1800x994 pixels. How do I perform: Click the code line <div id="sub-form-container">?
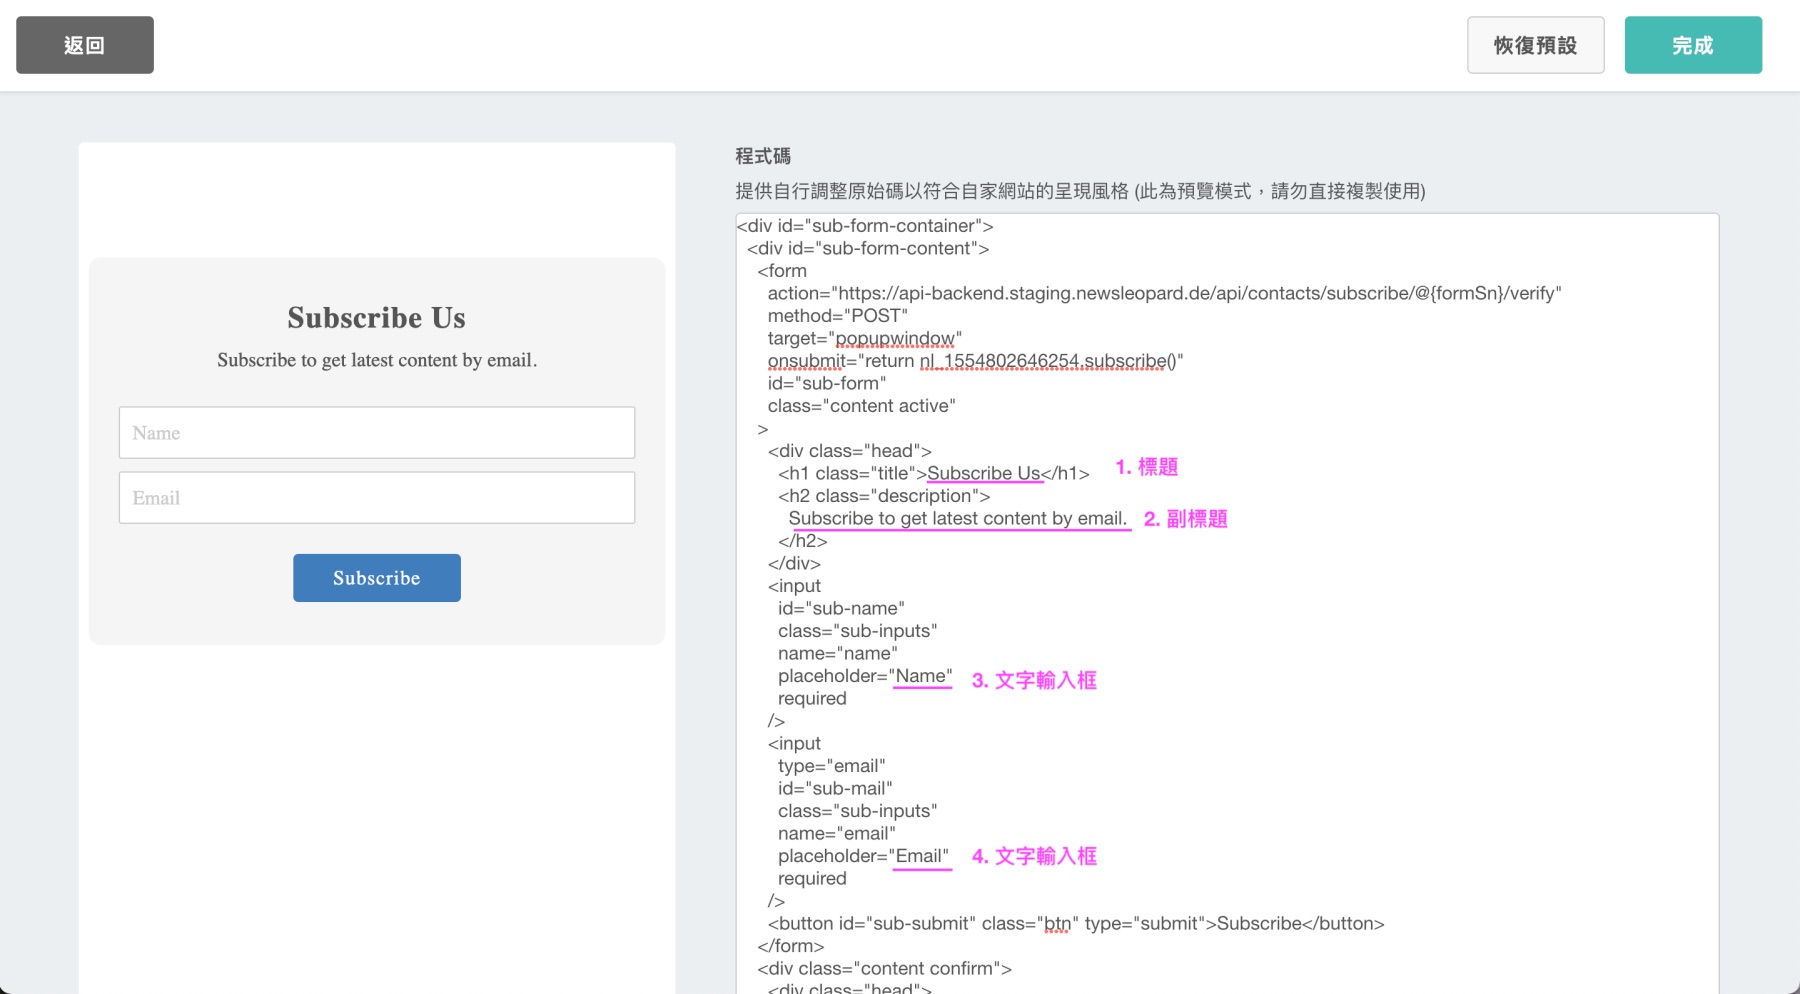pyautogui.click(x=865, y=226)
